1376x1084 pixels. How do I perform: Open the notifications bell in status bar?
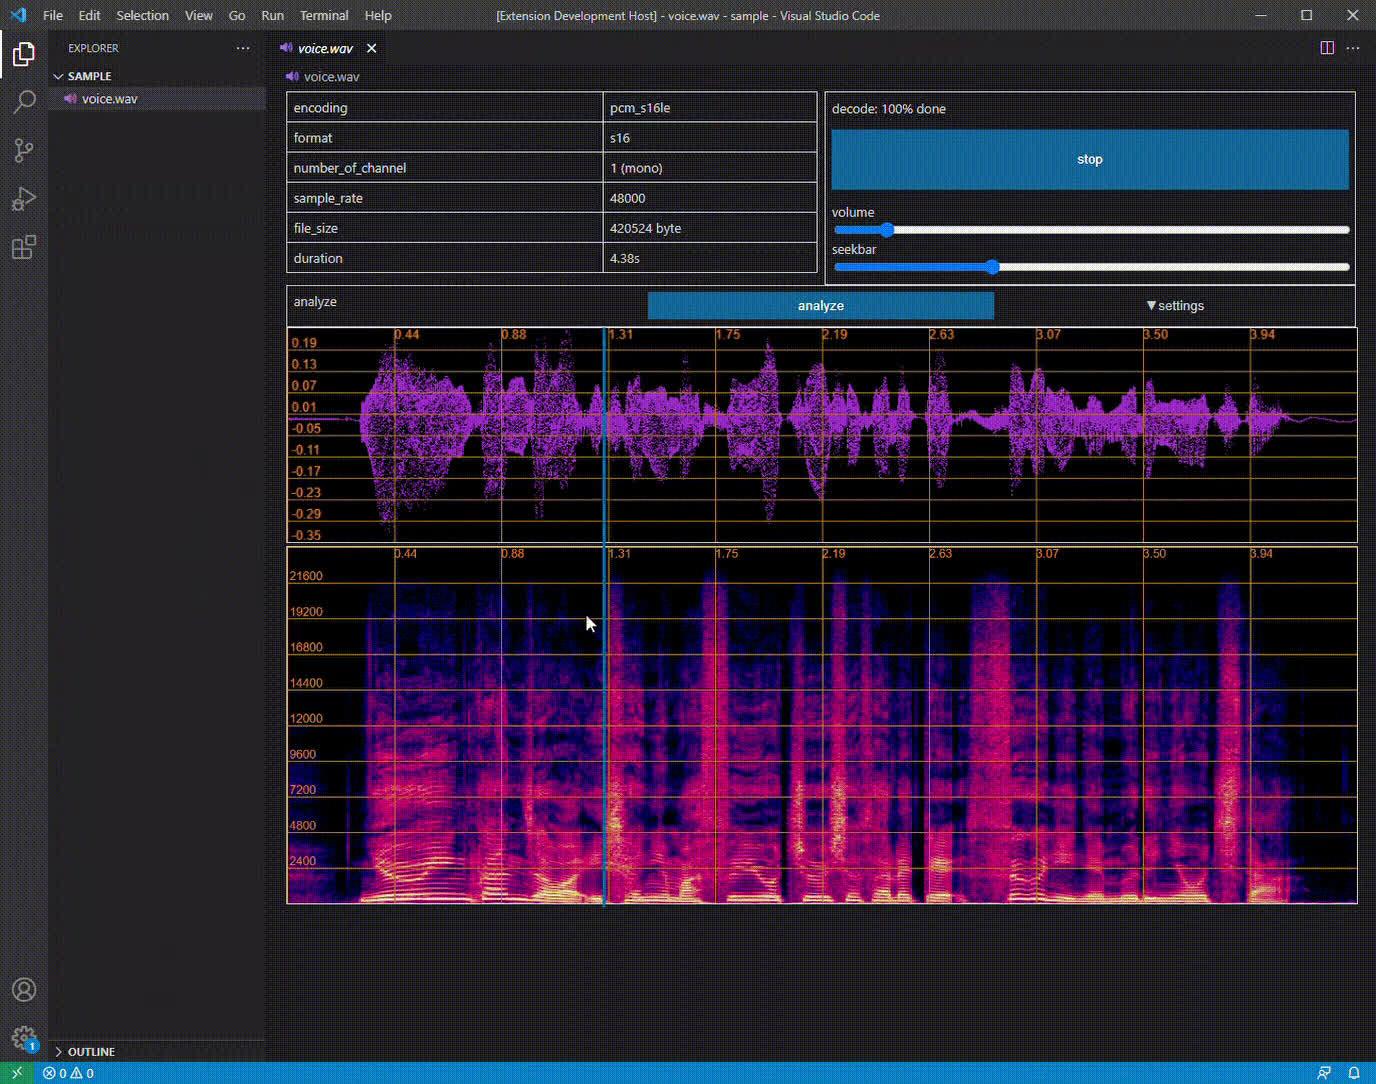coord(1354,1073)
